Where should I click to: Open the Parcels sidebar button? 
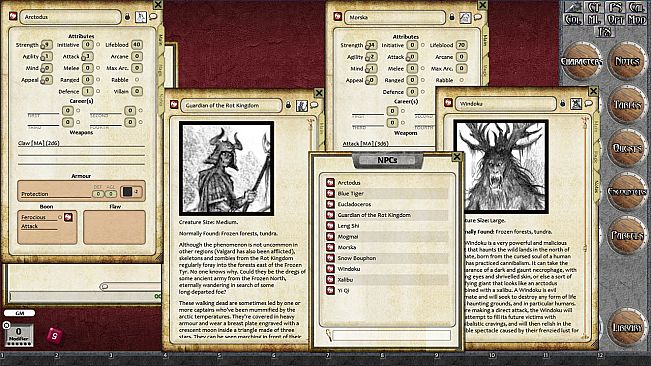[x=627, y=235]
